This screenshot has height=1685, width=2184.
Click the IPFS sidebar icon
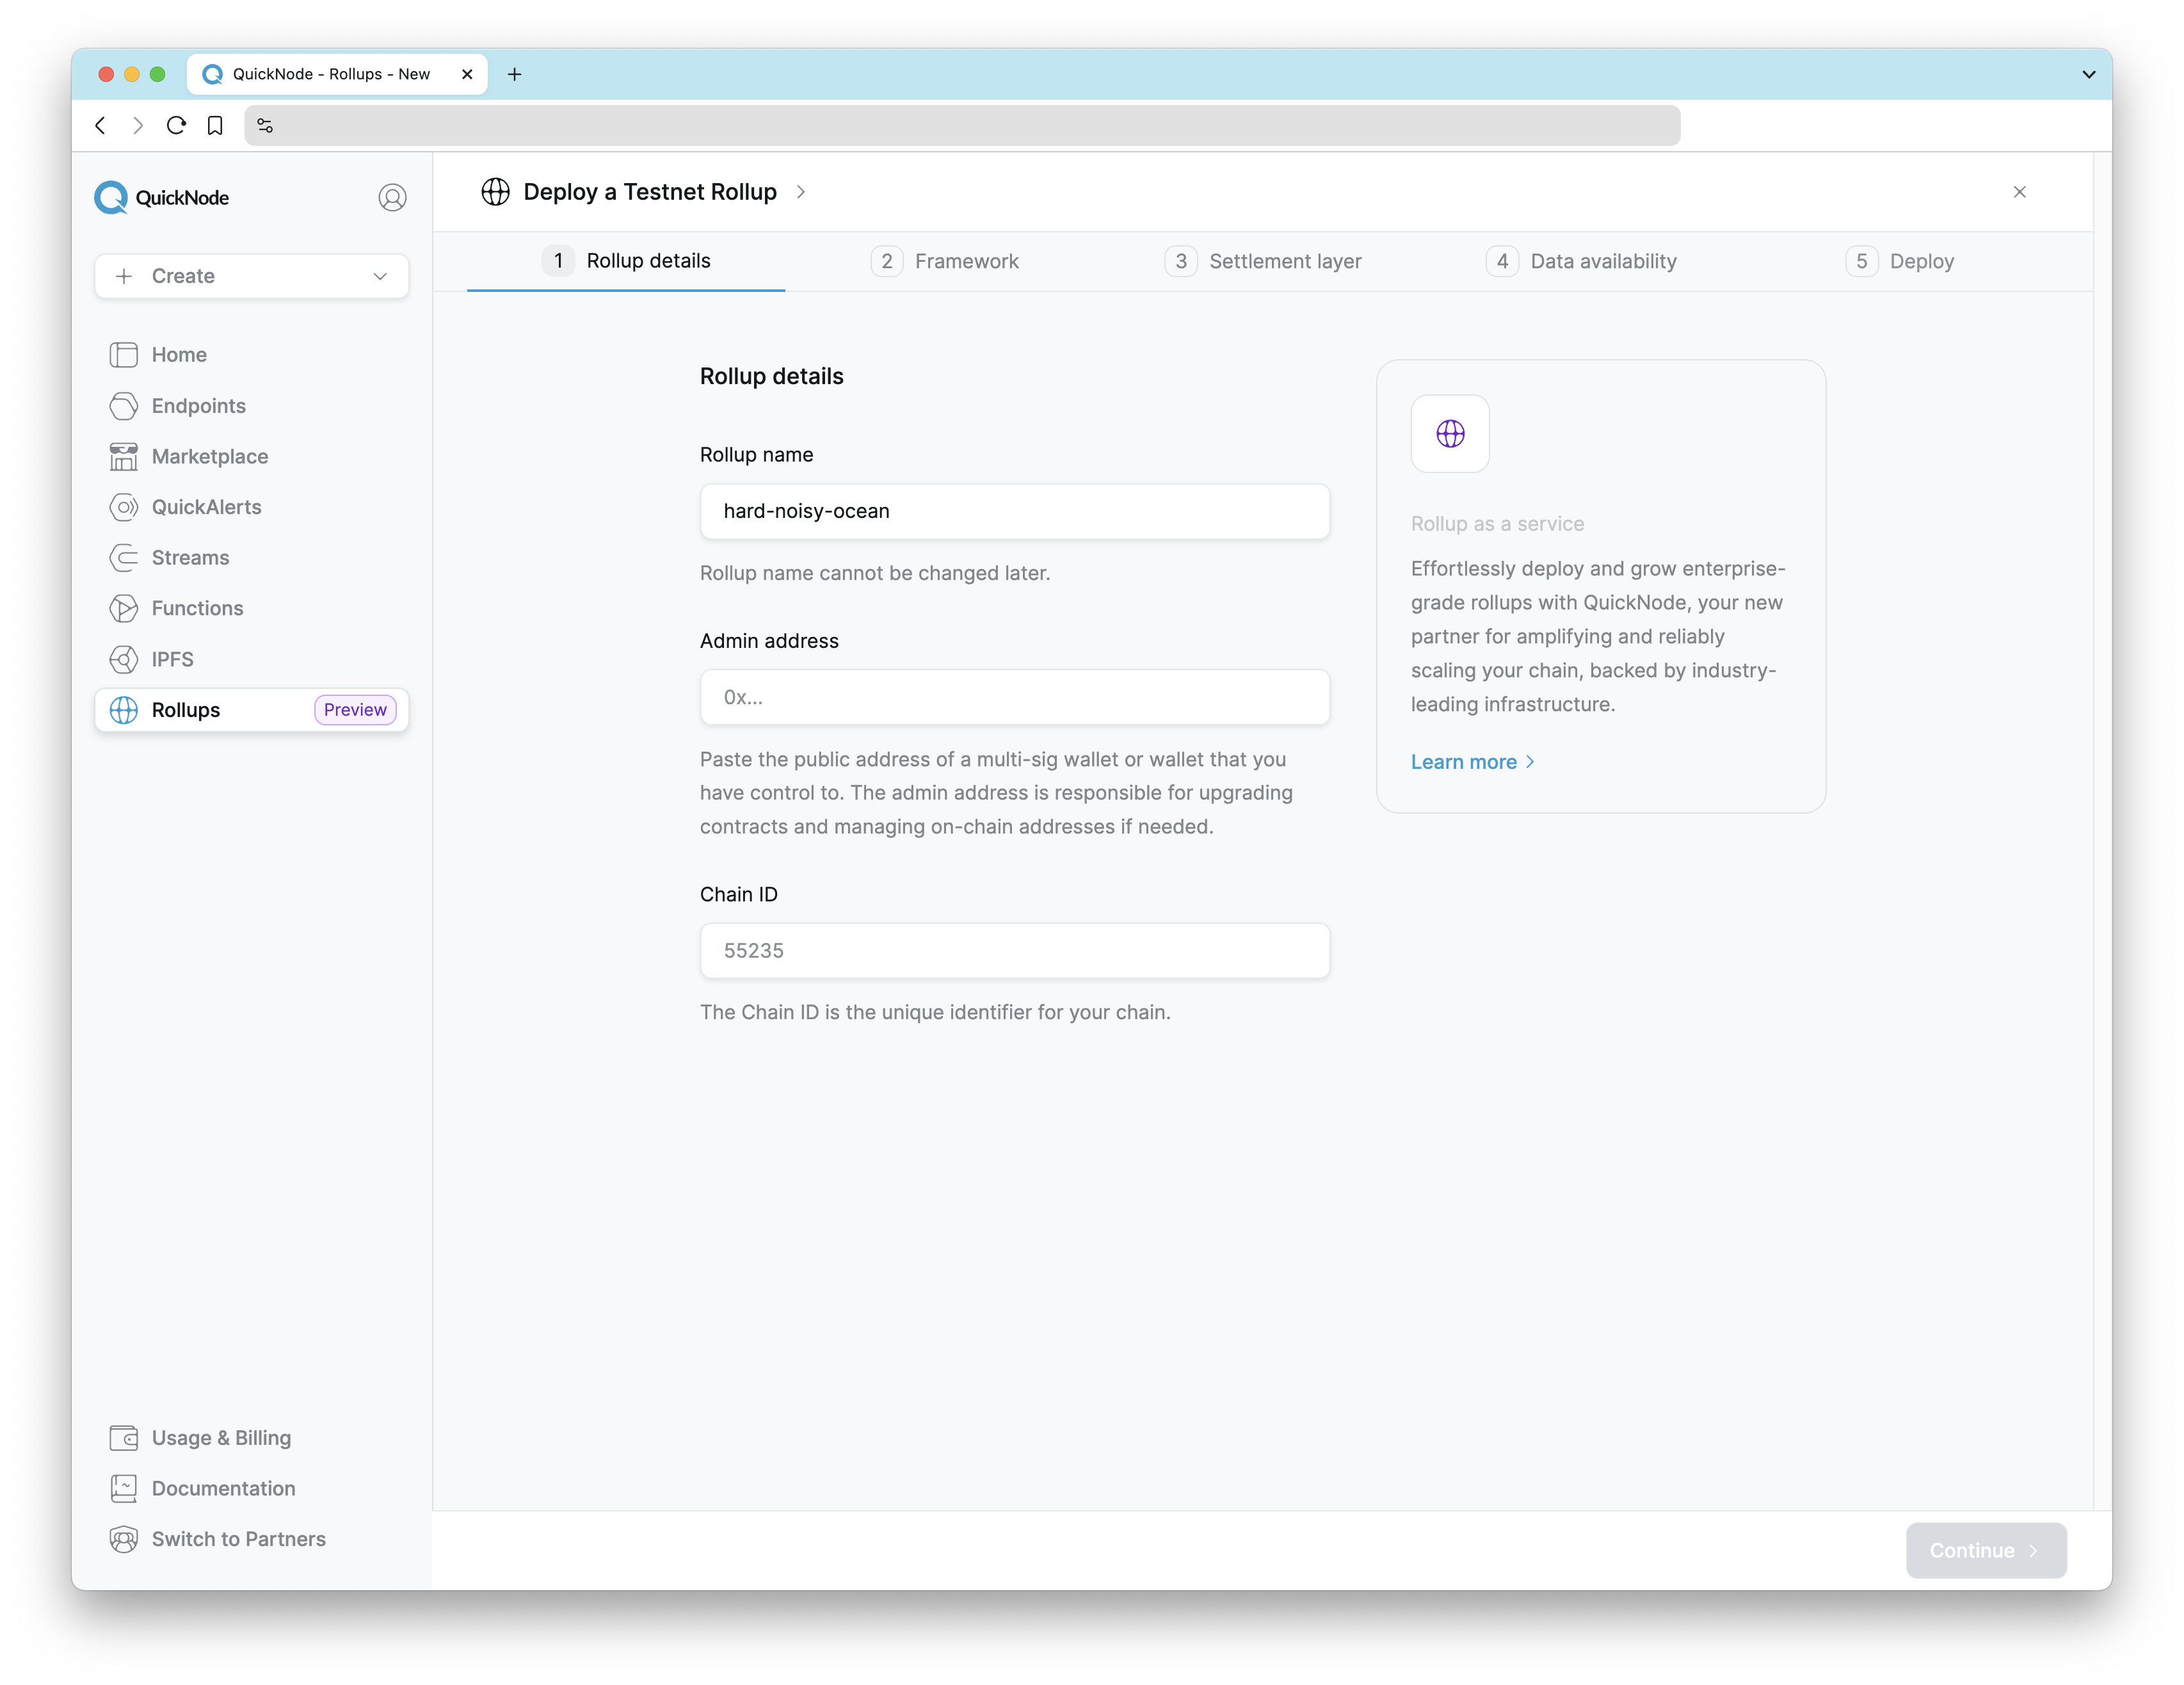(x=124, y=660)
